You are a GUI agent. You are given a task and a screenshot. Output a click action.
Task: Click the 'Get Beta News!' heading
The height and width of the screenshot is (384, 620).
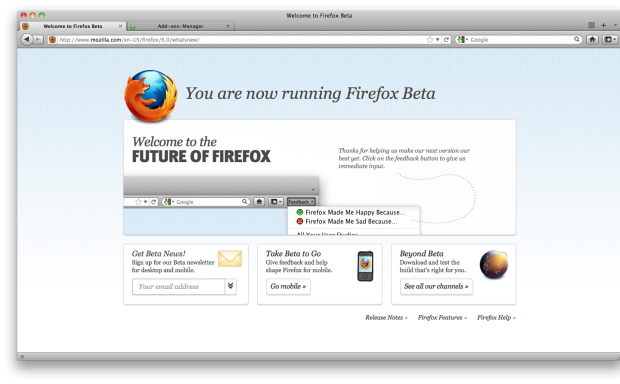[x=159, y=253]
